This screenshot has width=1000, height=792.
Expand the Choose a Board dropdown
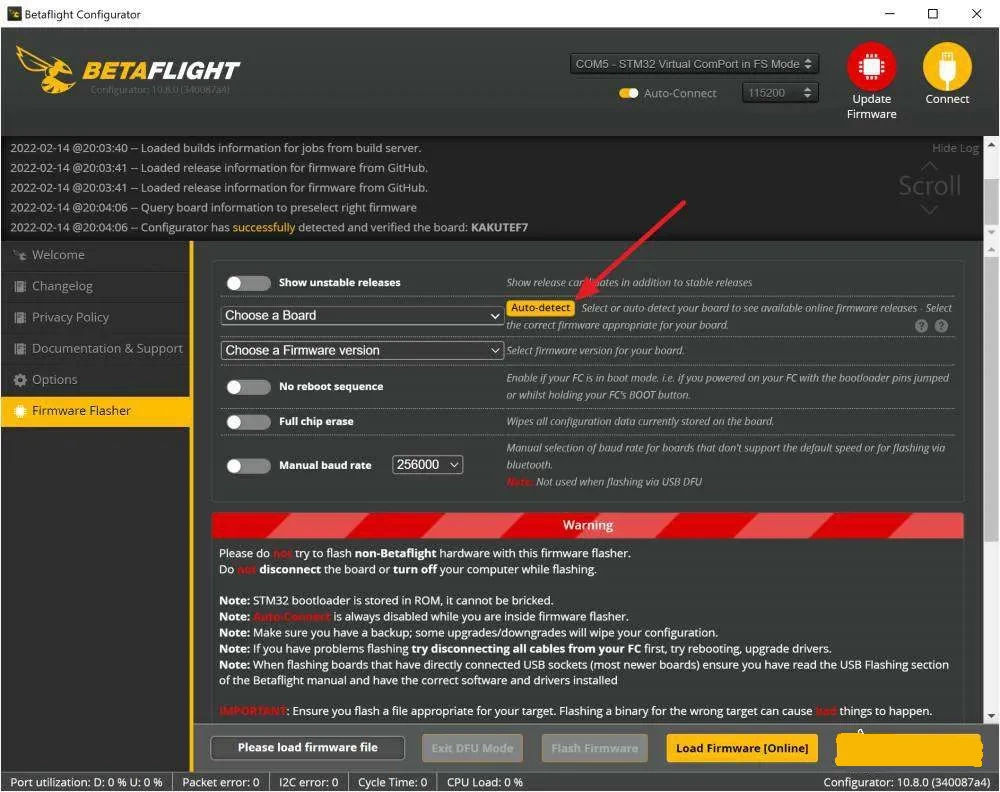tap(362, 316)
